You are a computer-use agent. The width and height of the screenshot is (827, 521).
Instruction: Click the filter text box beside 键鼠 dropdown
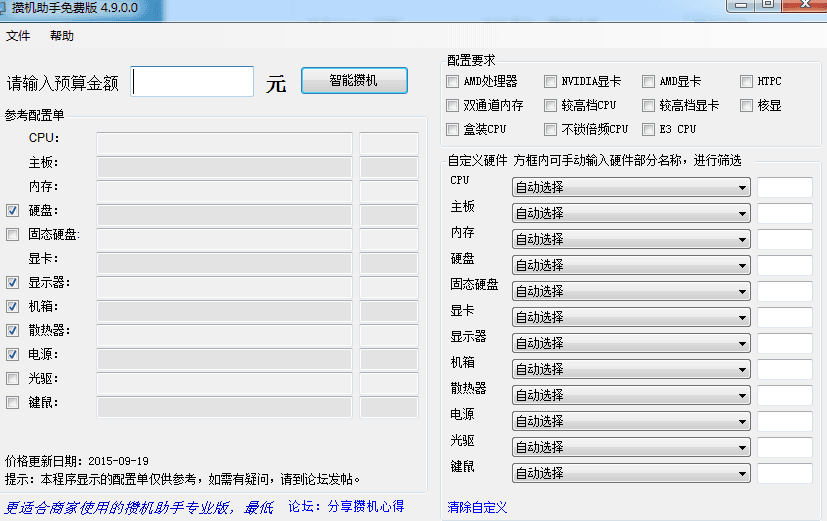click(x=784, y=473)
